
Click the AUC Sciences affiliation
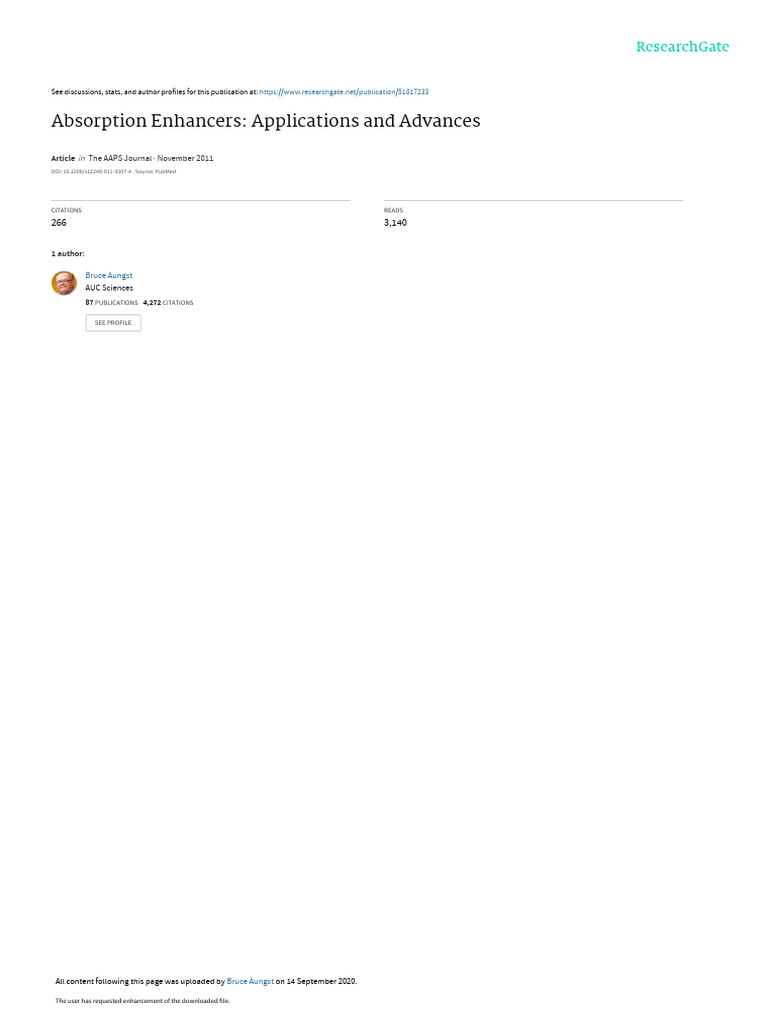click(109, 288)
